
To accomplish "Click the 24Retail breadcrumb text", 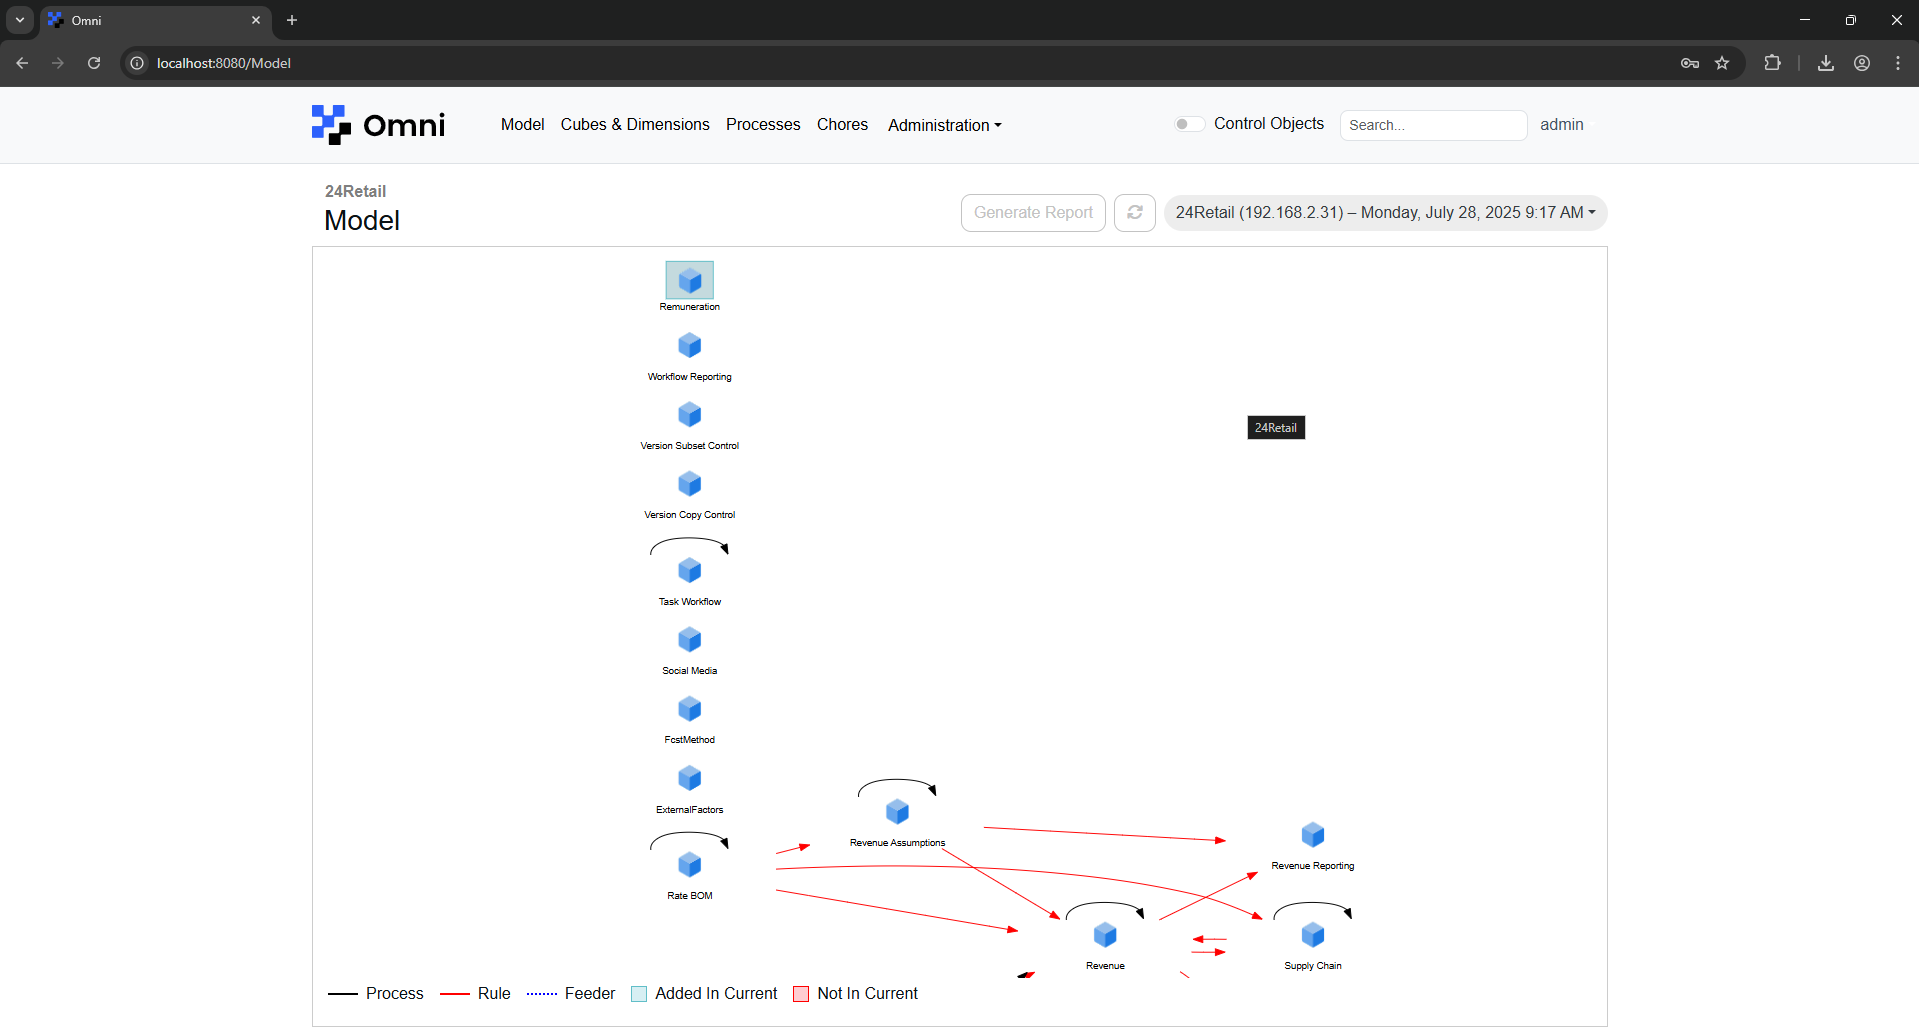I will click(x=355, y=191).
